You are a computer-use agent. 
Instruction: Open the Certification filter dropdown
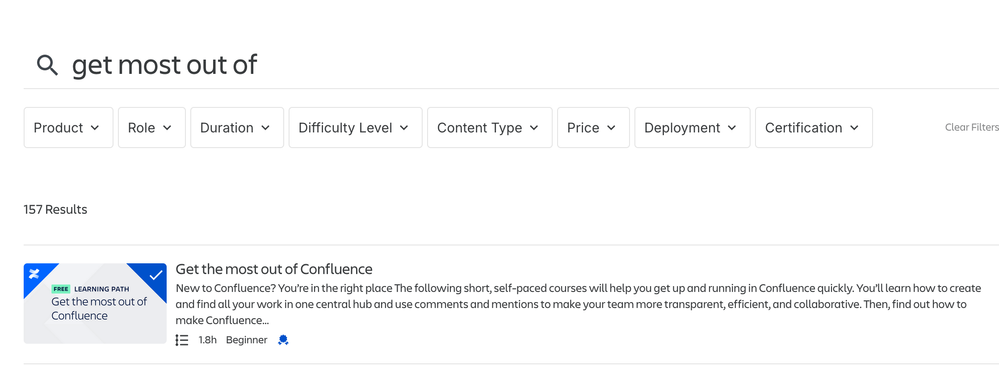coord(814,127)
